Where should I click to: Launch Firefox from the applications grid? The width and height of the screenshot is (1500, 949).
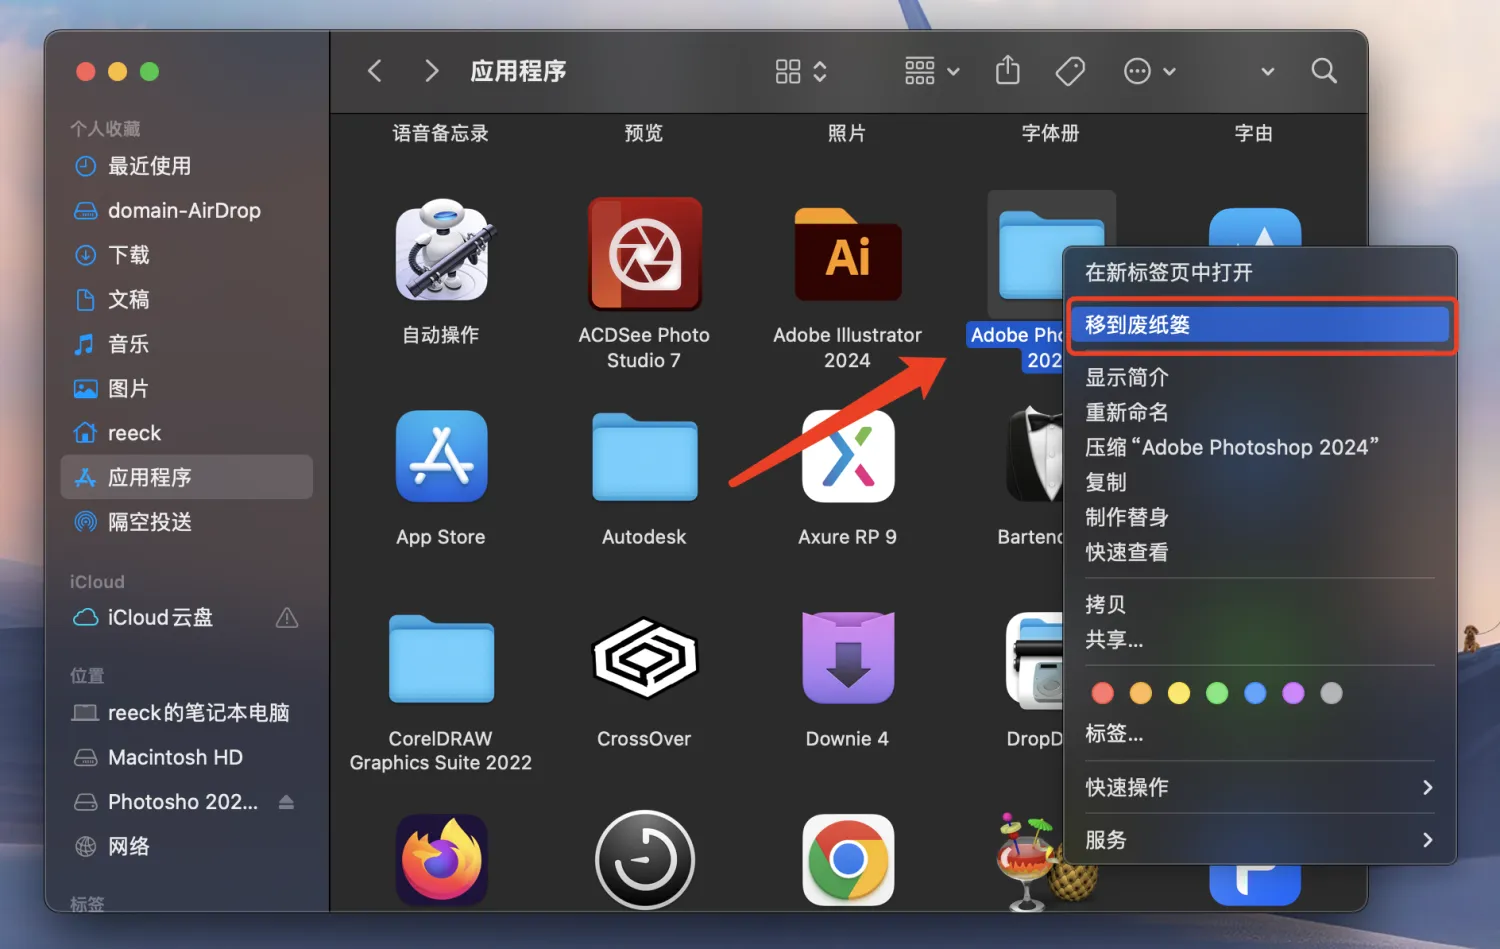[x=441, y=858]
